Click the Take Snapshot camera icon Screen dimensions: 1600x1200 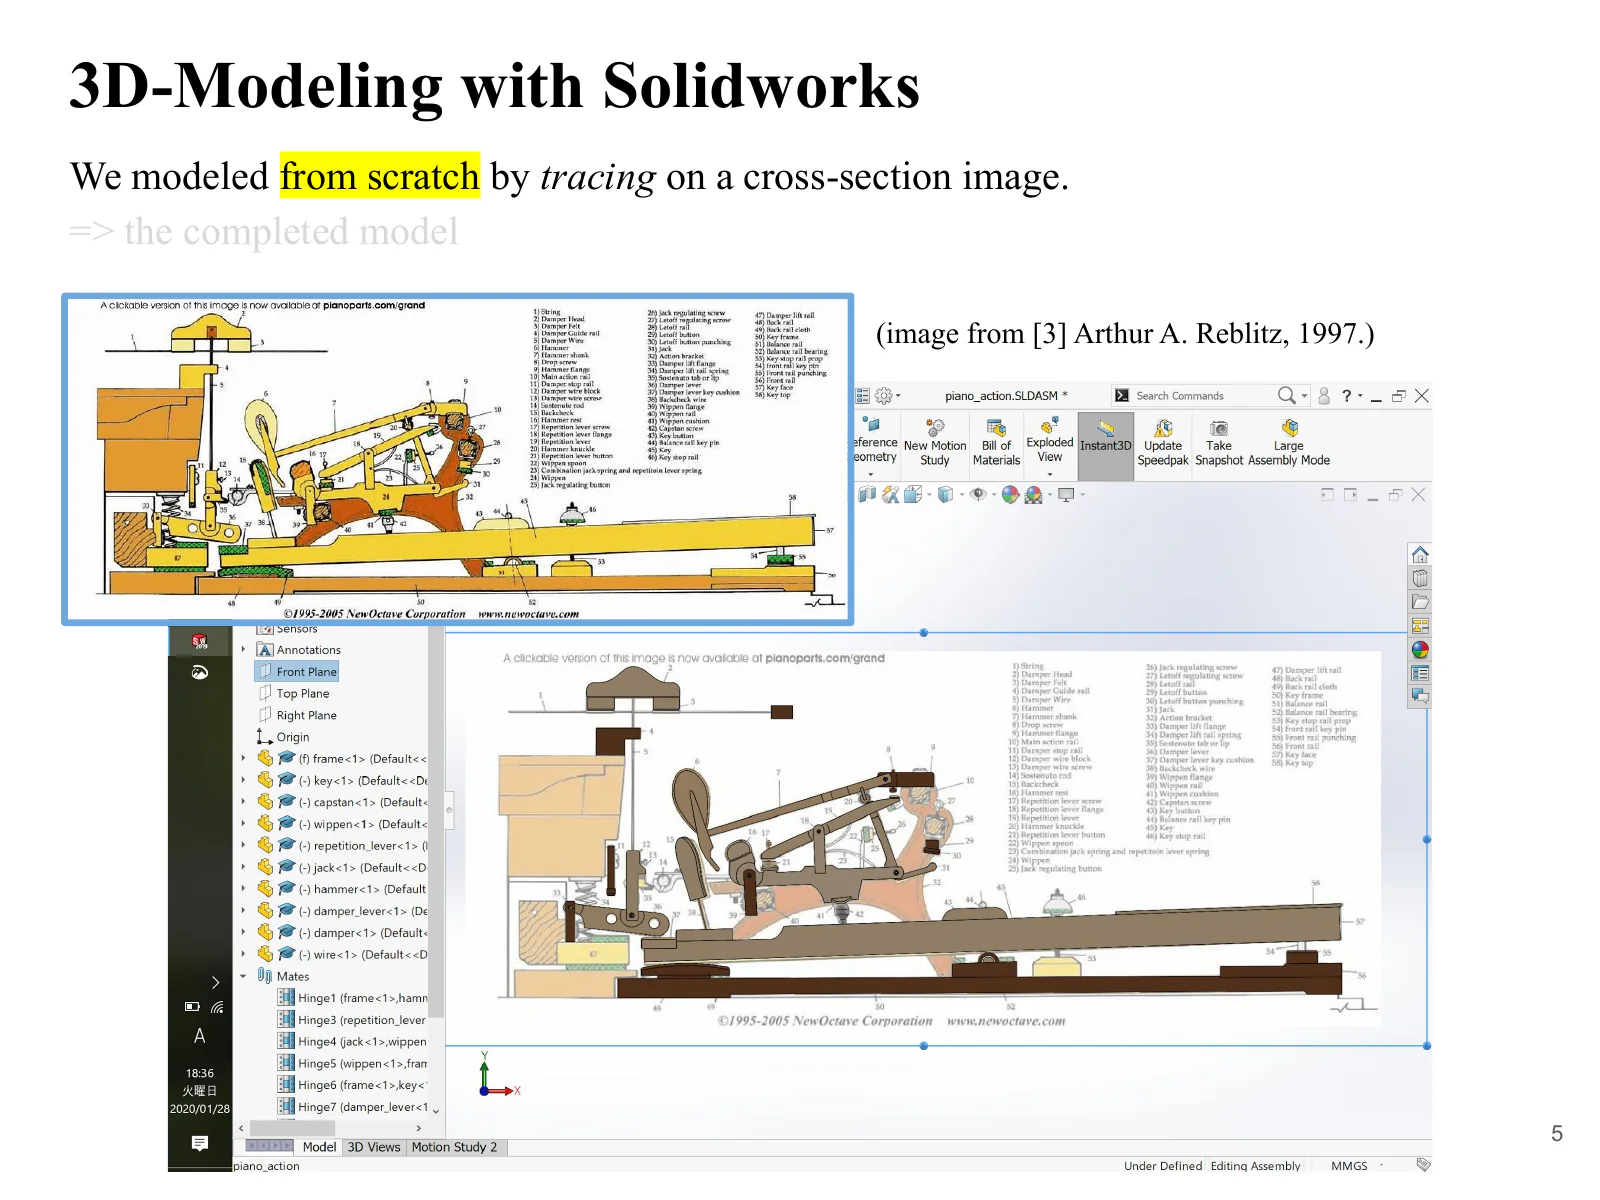coord(1218,429)
